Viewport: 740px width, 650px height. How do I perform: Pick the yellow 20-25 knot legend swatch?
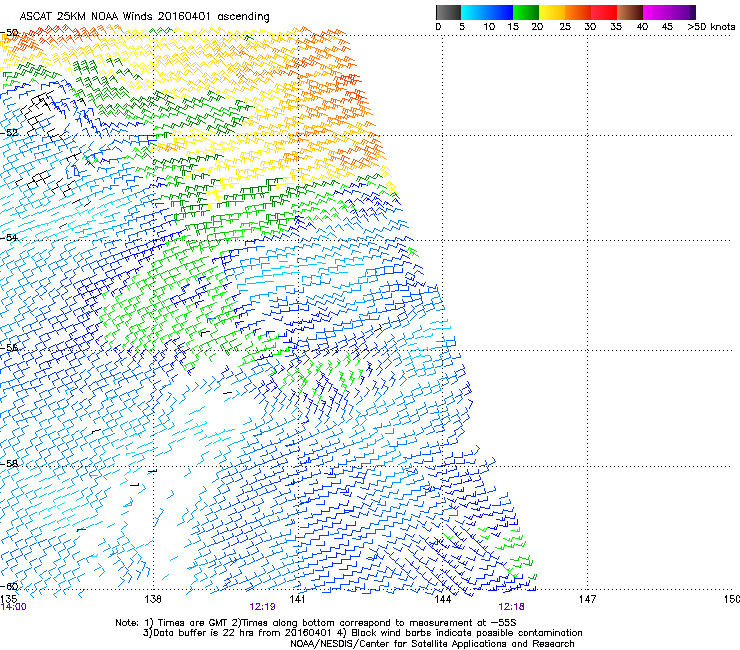552,12
